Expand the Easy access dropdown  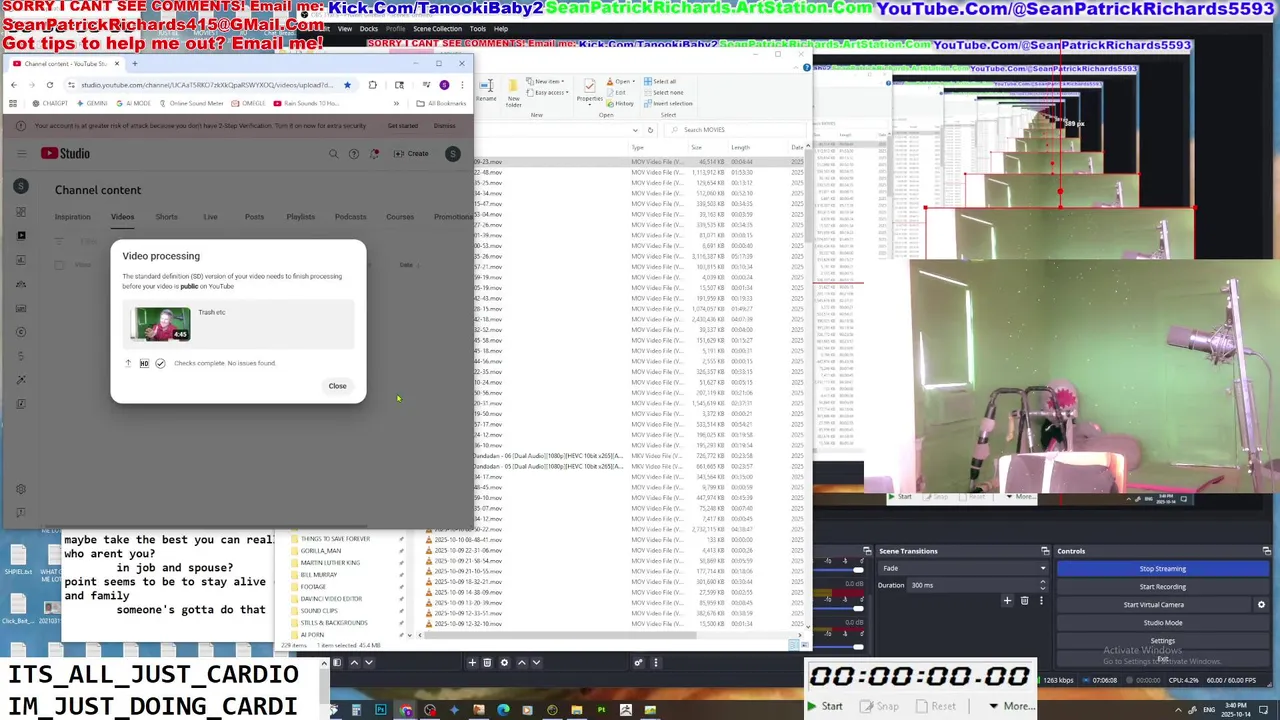pyautogui.click(x=549, y=92)
